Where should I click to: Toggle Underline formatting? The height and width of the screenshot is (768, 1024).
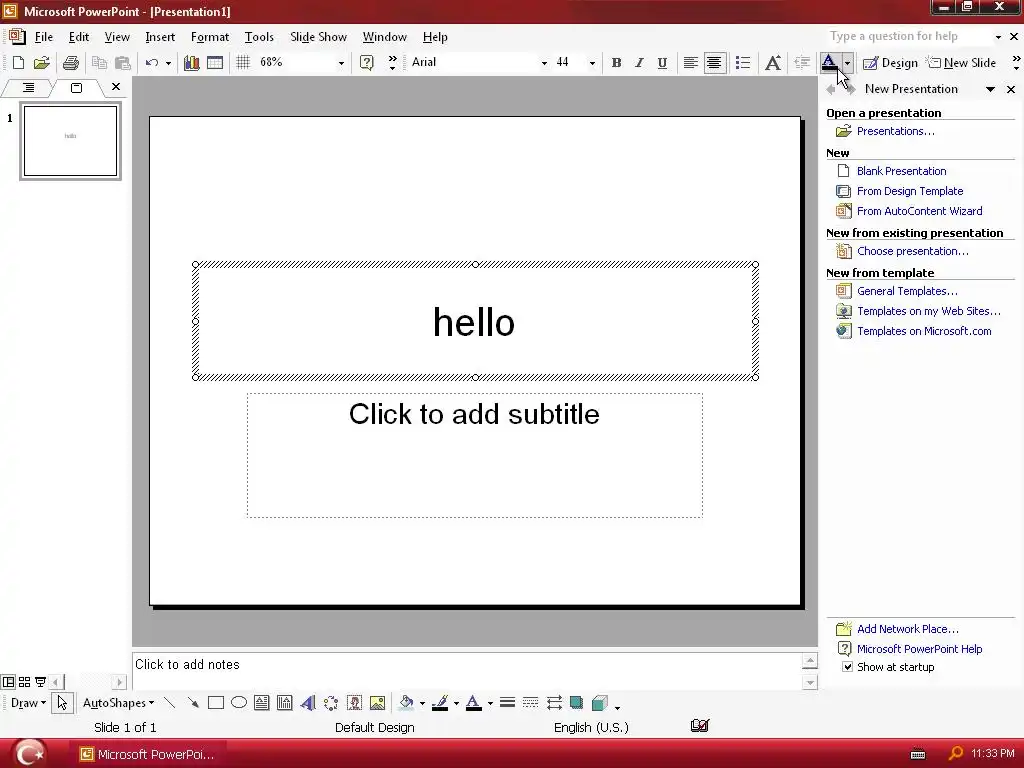coord(662,63)
